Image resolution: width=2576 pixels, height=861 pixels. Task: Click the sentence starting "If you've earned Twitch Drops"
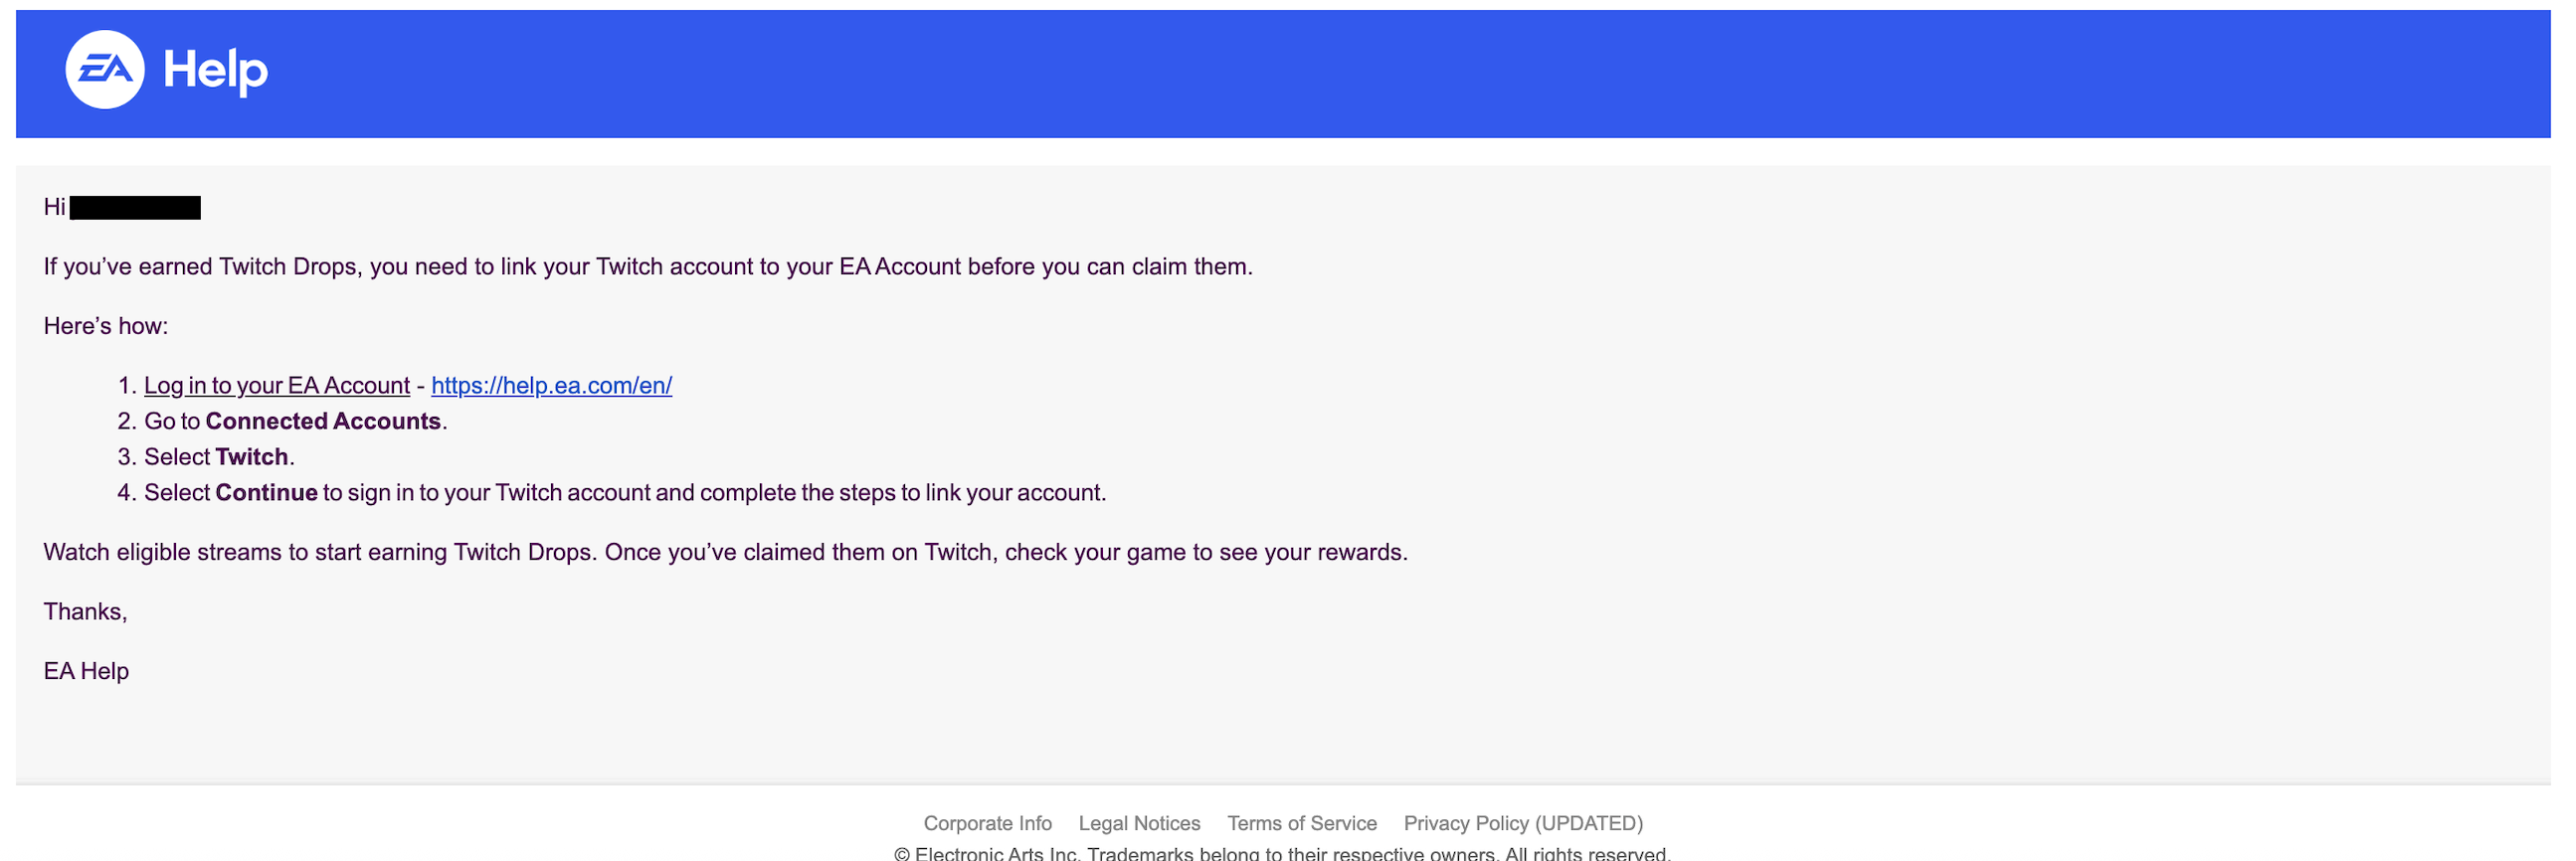pos(647,267)
